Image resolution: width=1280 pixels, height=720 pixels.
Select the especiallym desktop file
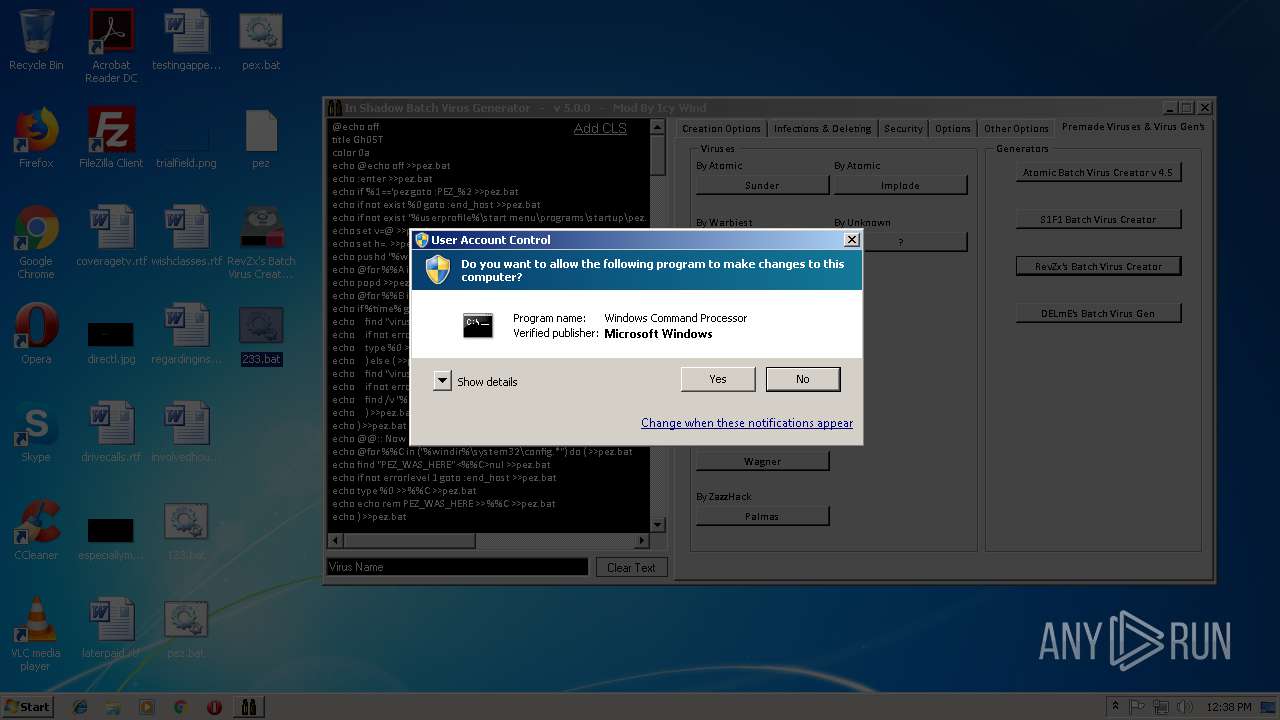point(111,537)
